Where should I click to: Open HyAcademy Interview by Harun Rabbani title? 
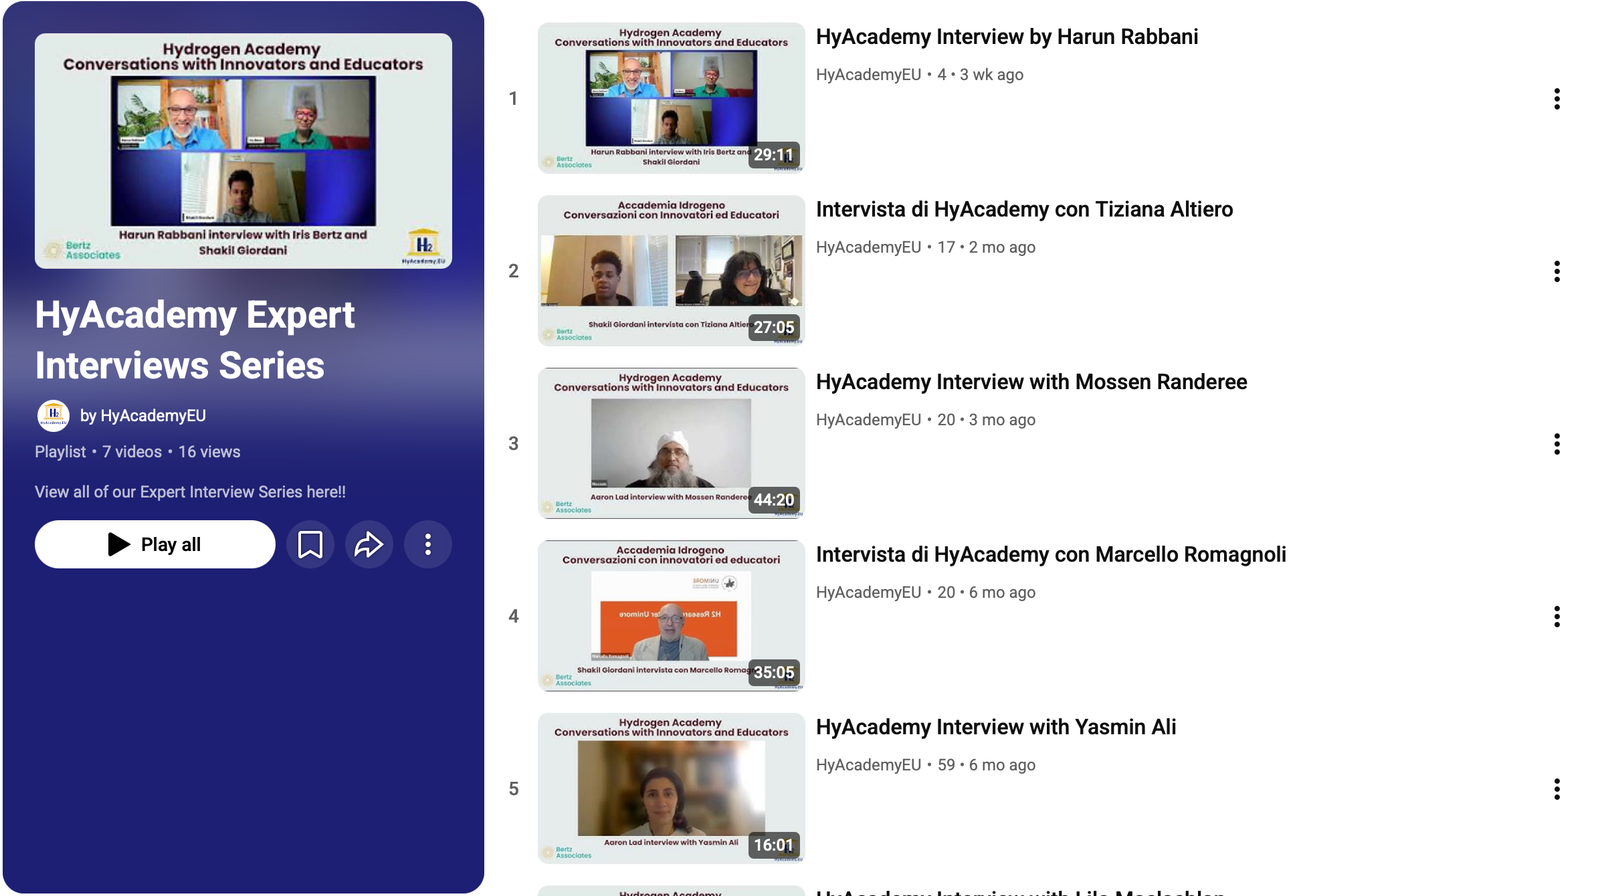tap(1007, 37)
